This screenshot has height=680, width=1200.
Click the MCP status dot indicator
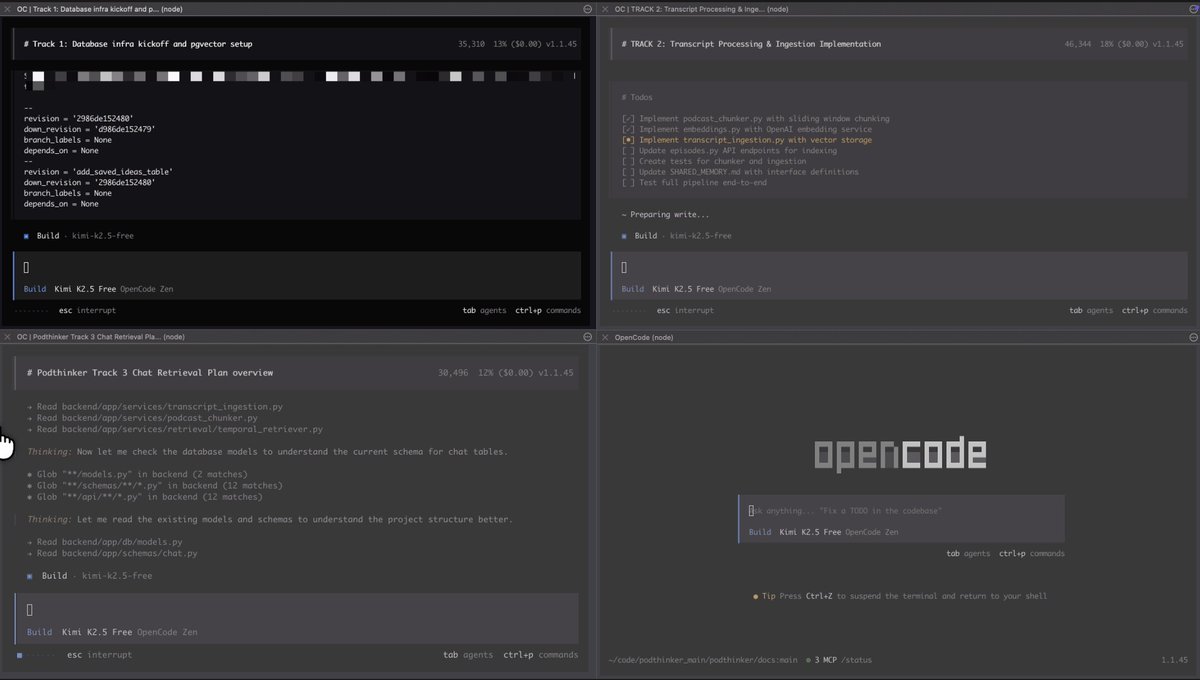coord(808,660)
